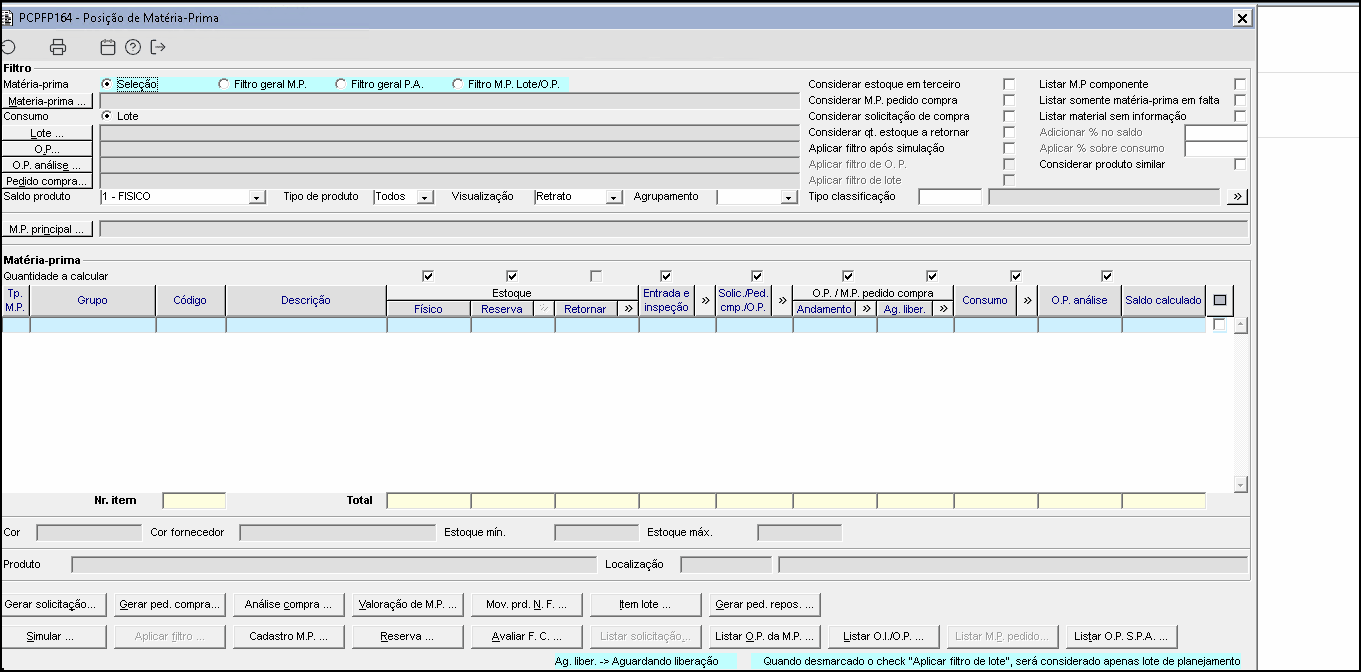Screen dimensions: 1361x672
Task: Click the Item lote ... button
Action: pyautogui.click(x=645, y=605)
